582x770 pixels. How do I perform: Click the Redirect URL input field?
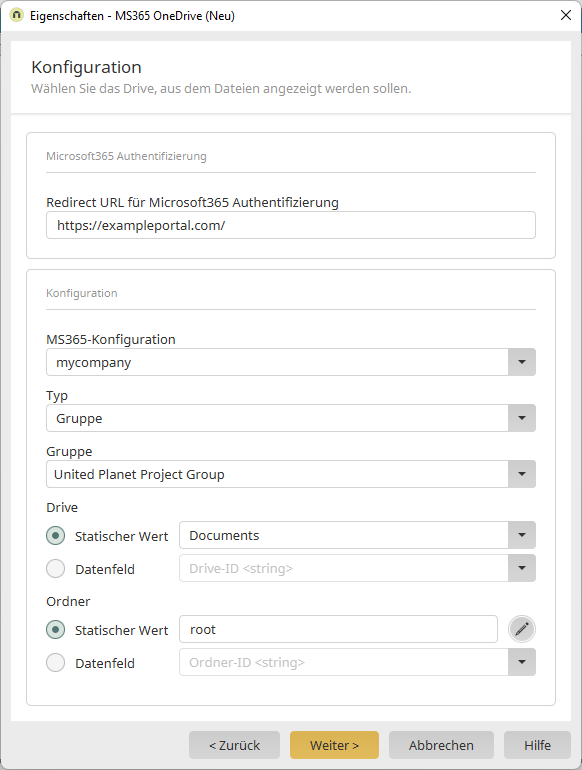[291, 225]
